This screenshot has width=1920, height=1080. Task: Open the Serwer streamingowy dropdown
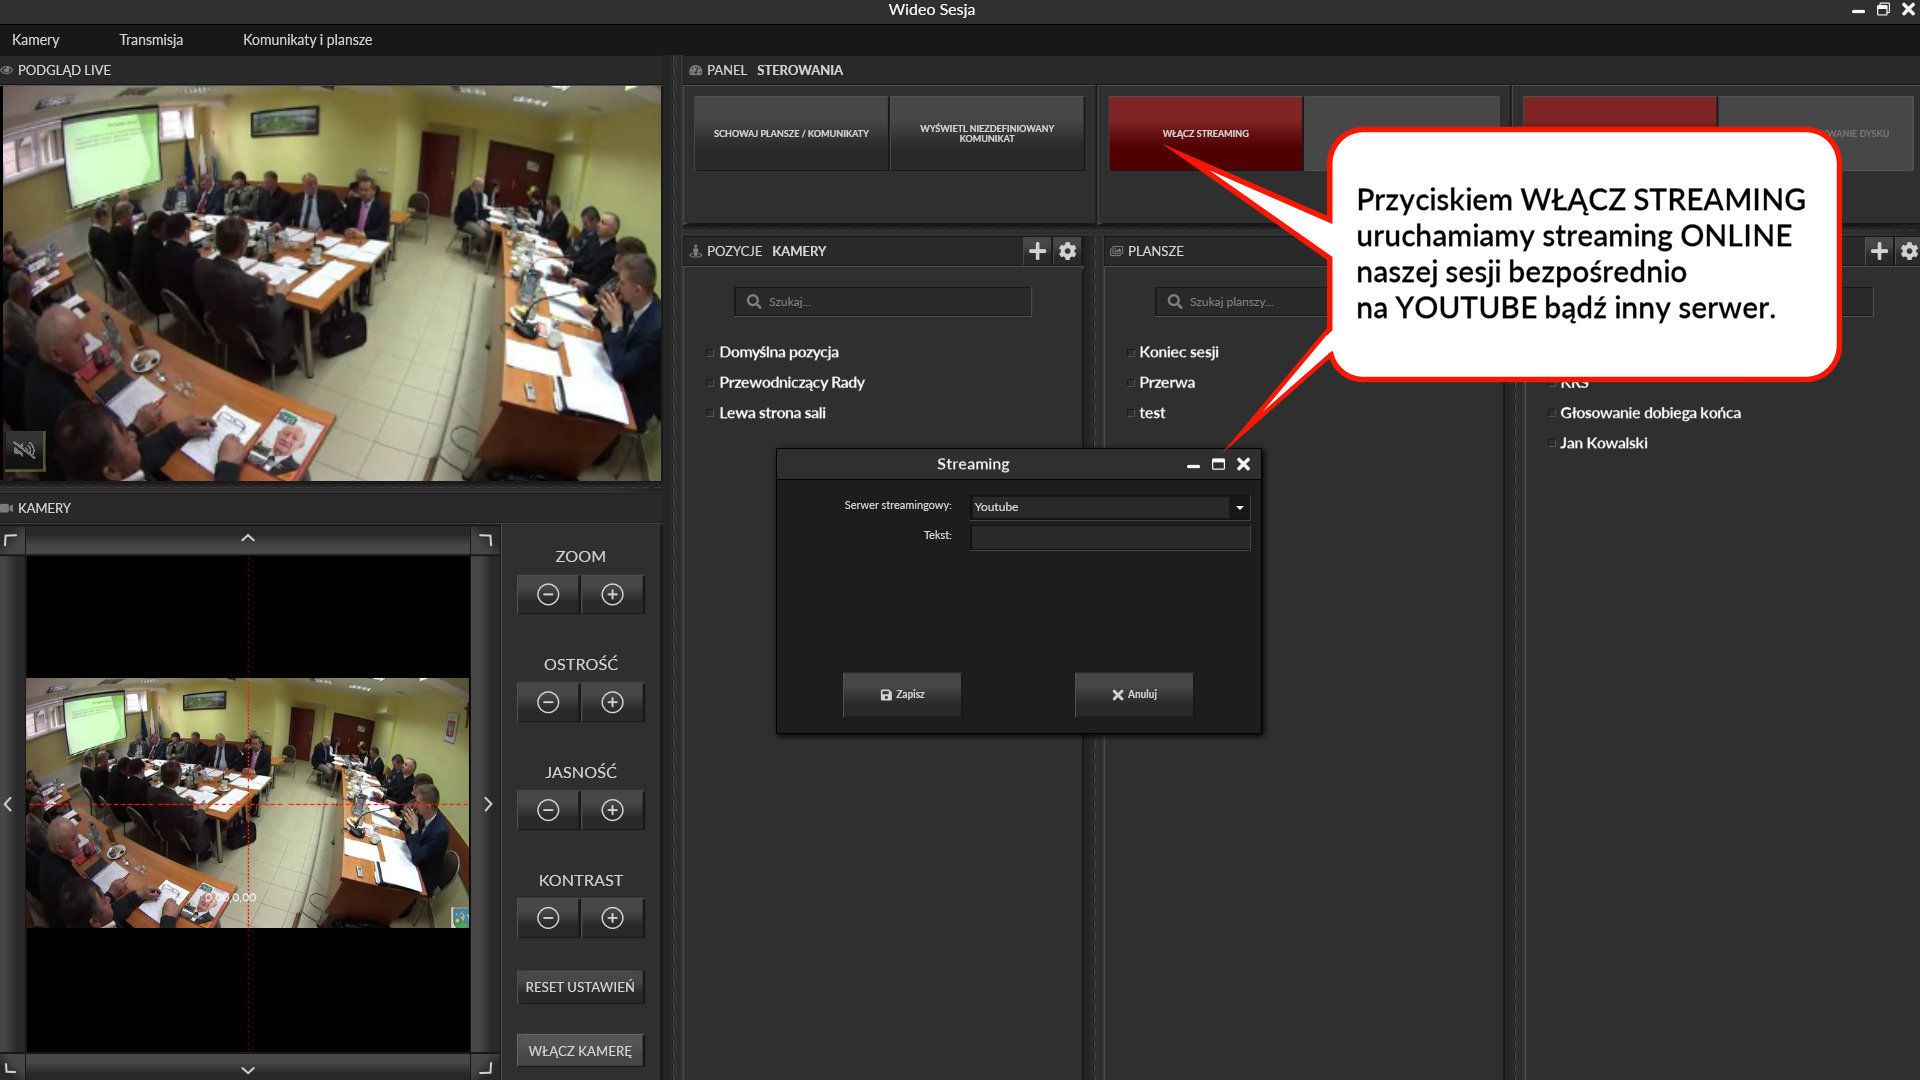pos(1239,508)
